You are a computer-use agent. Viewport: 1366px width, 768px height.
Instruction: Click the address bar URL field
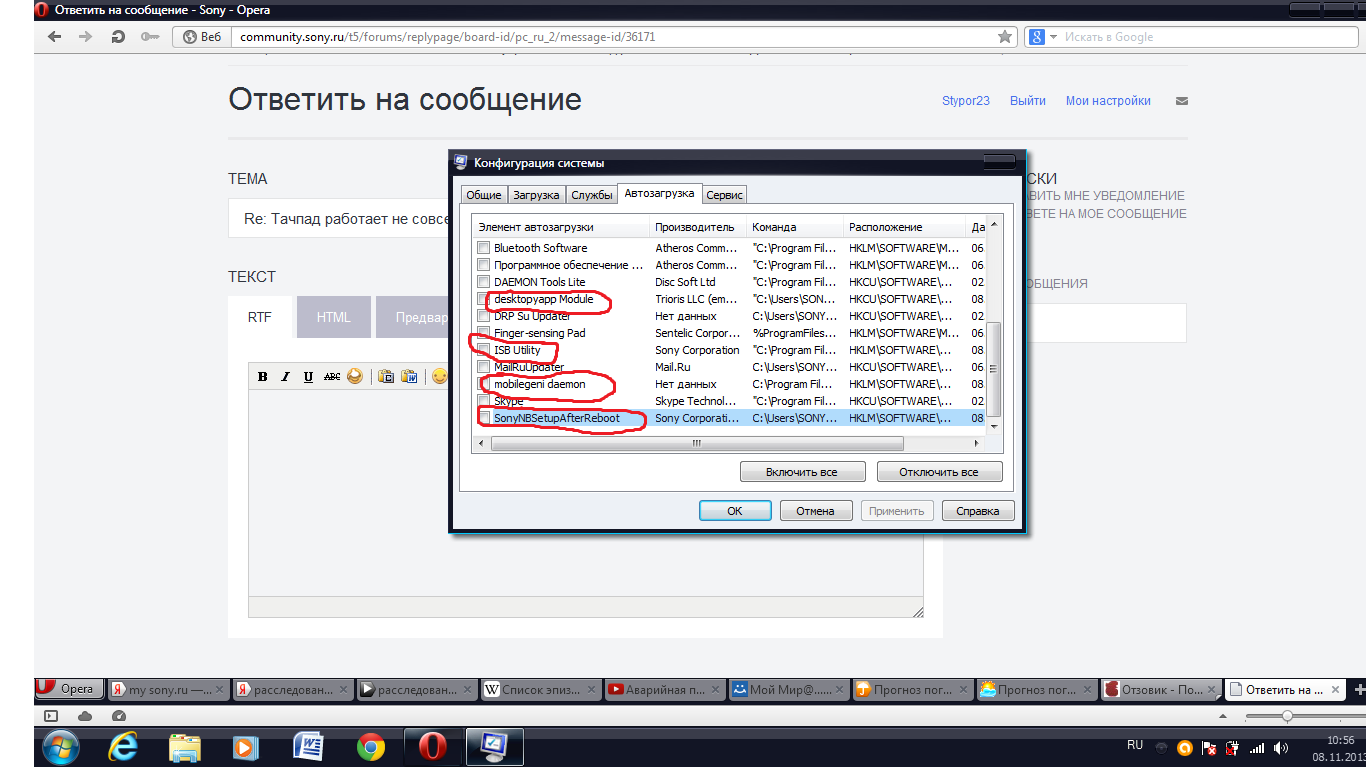coord(610,37)
